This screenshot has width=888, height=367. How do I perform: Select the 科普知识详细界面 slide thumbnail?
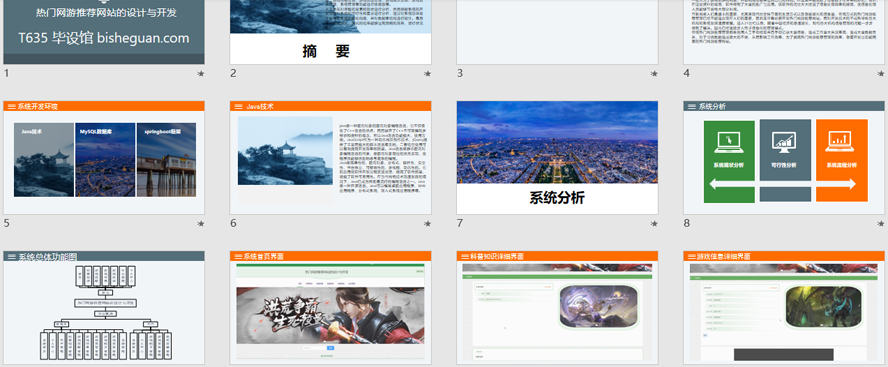pos(557,308)
